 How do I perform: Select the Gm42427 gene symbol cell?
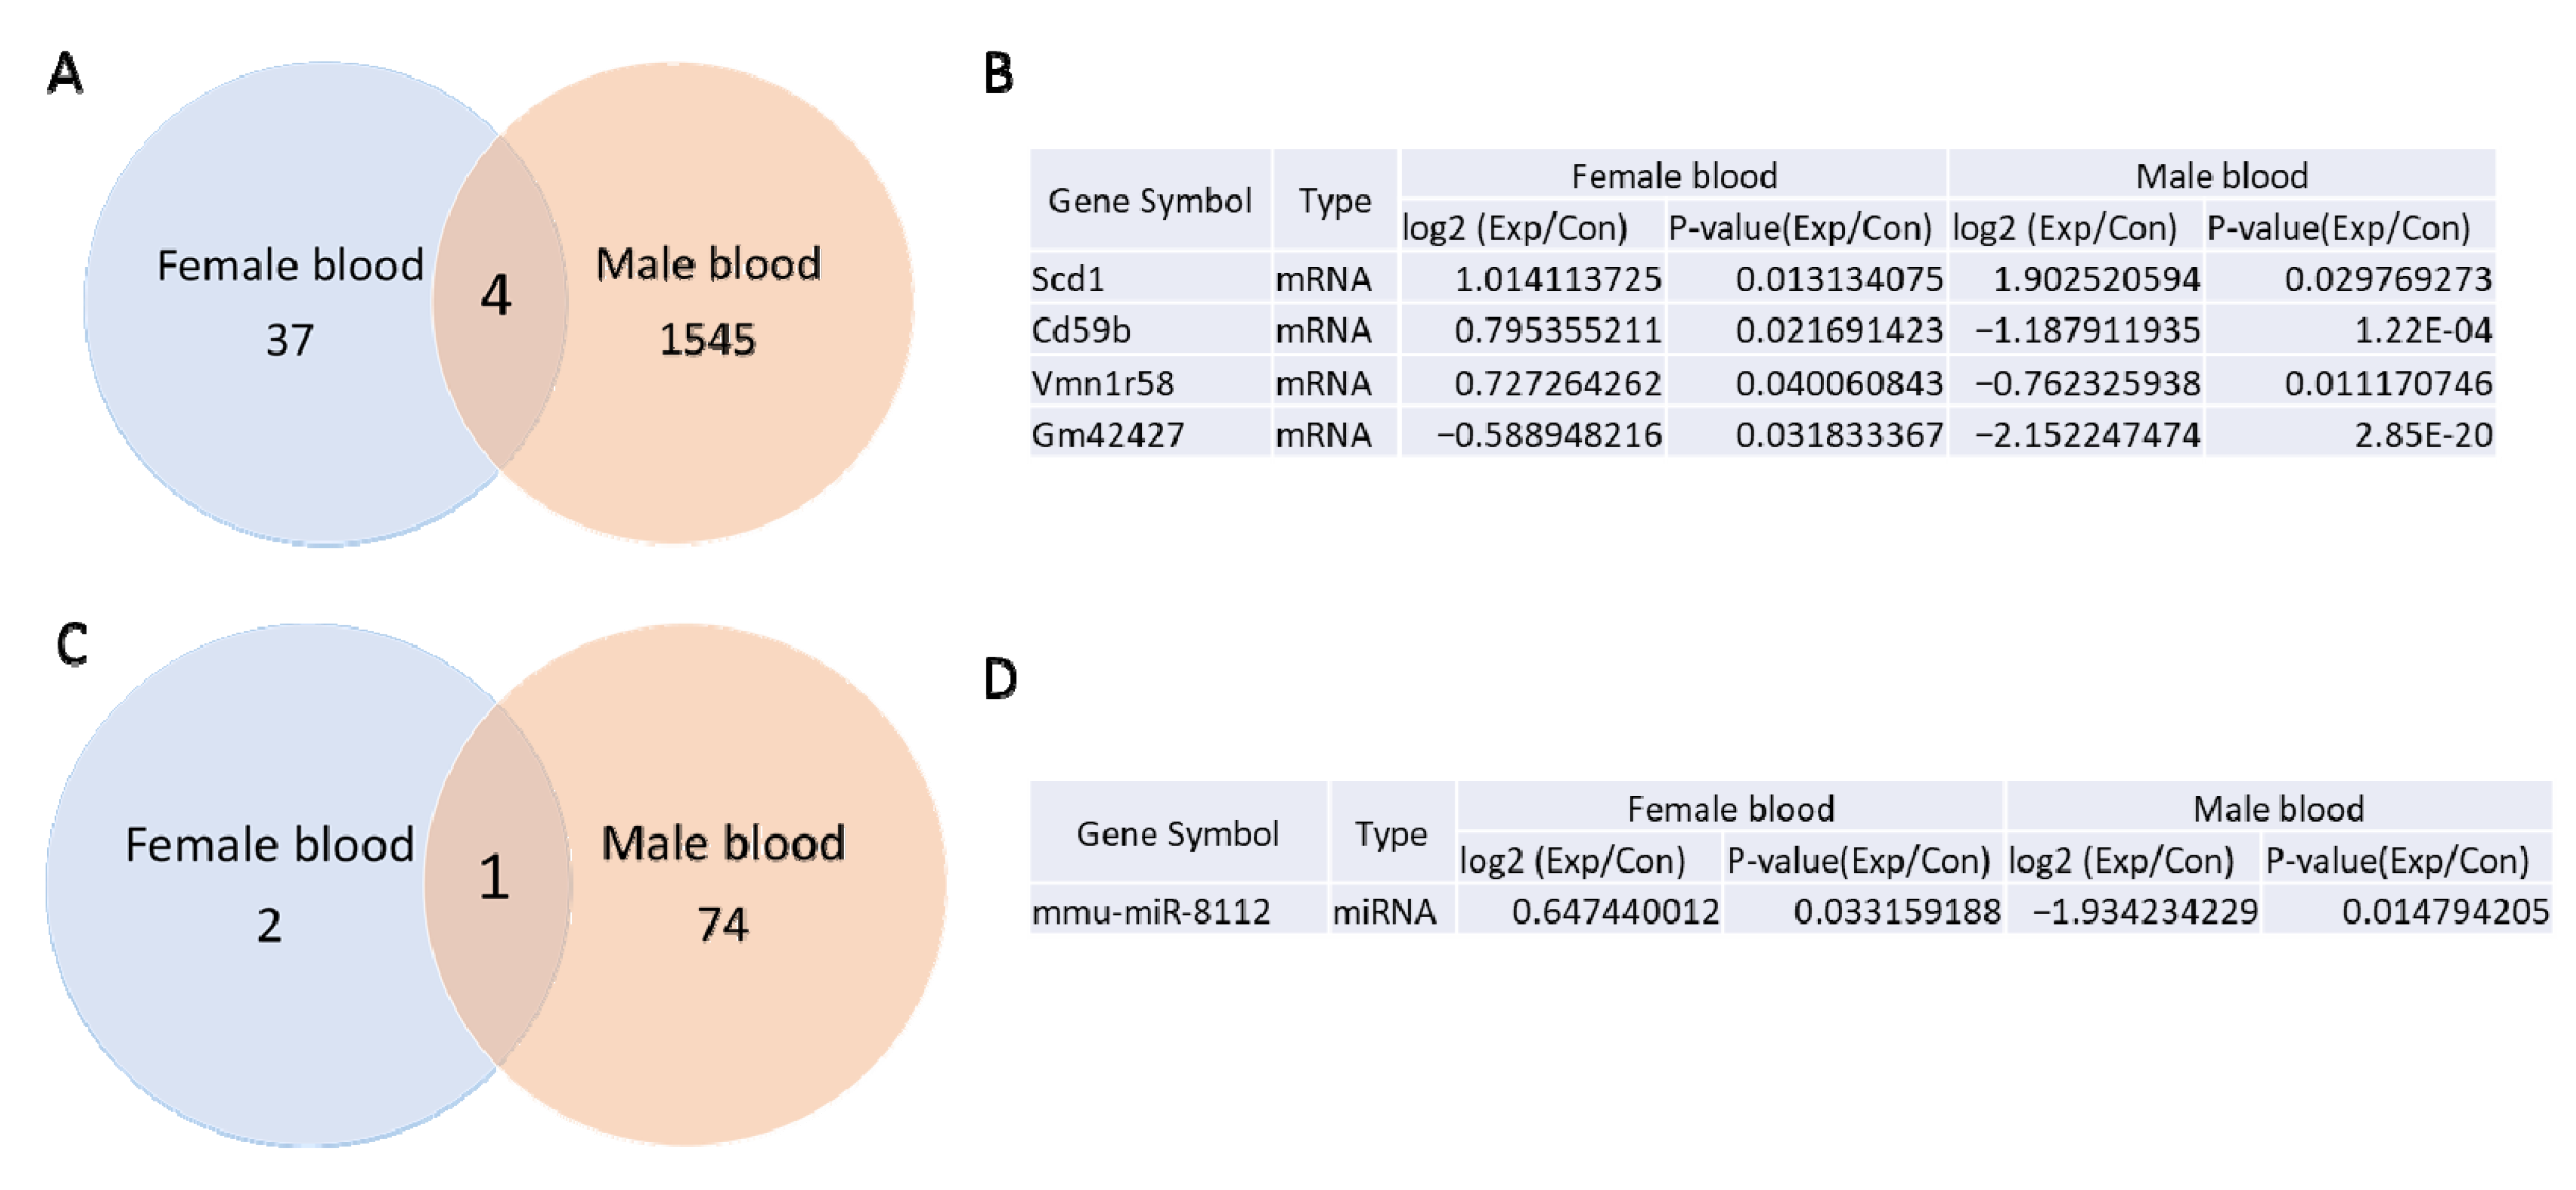pos(1108,435)
